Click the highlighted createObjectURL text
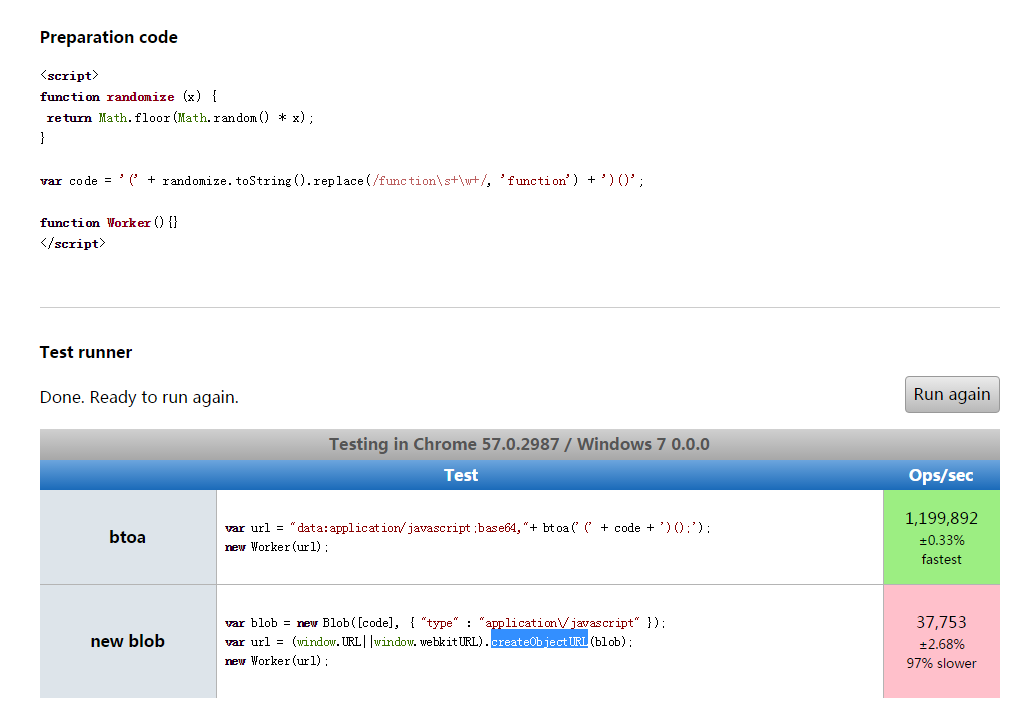The image size is (1021, 726). pyautogui.click(x=539, y=642)
